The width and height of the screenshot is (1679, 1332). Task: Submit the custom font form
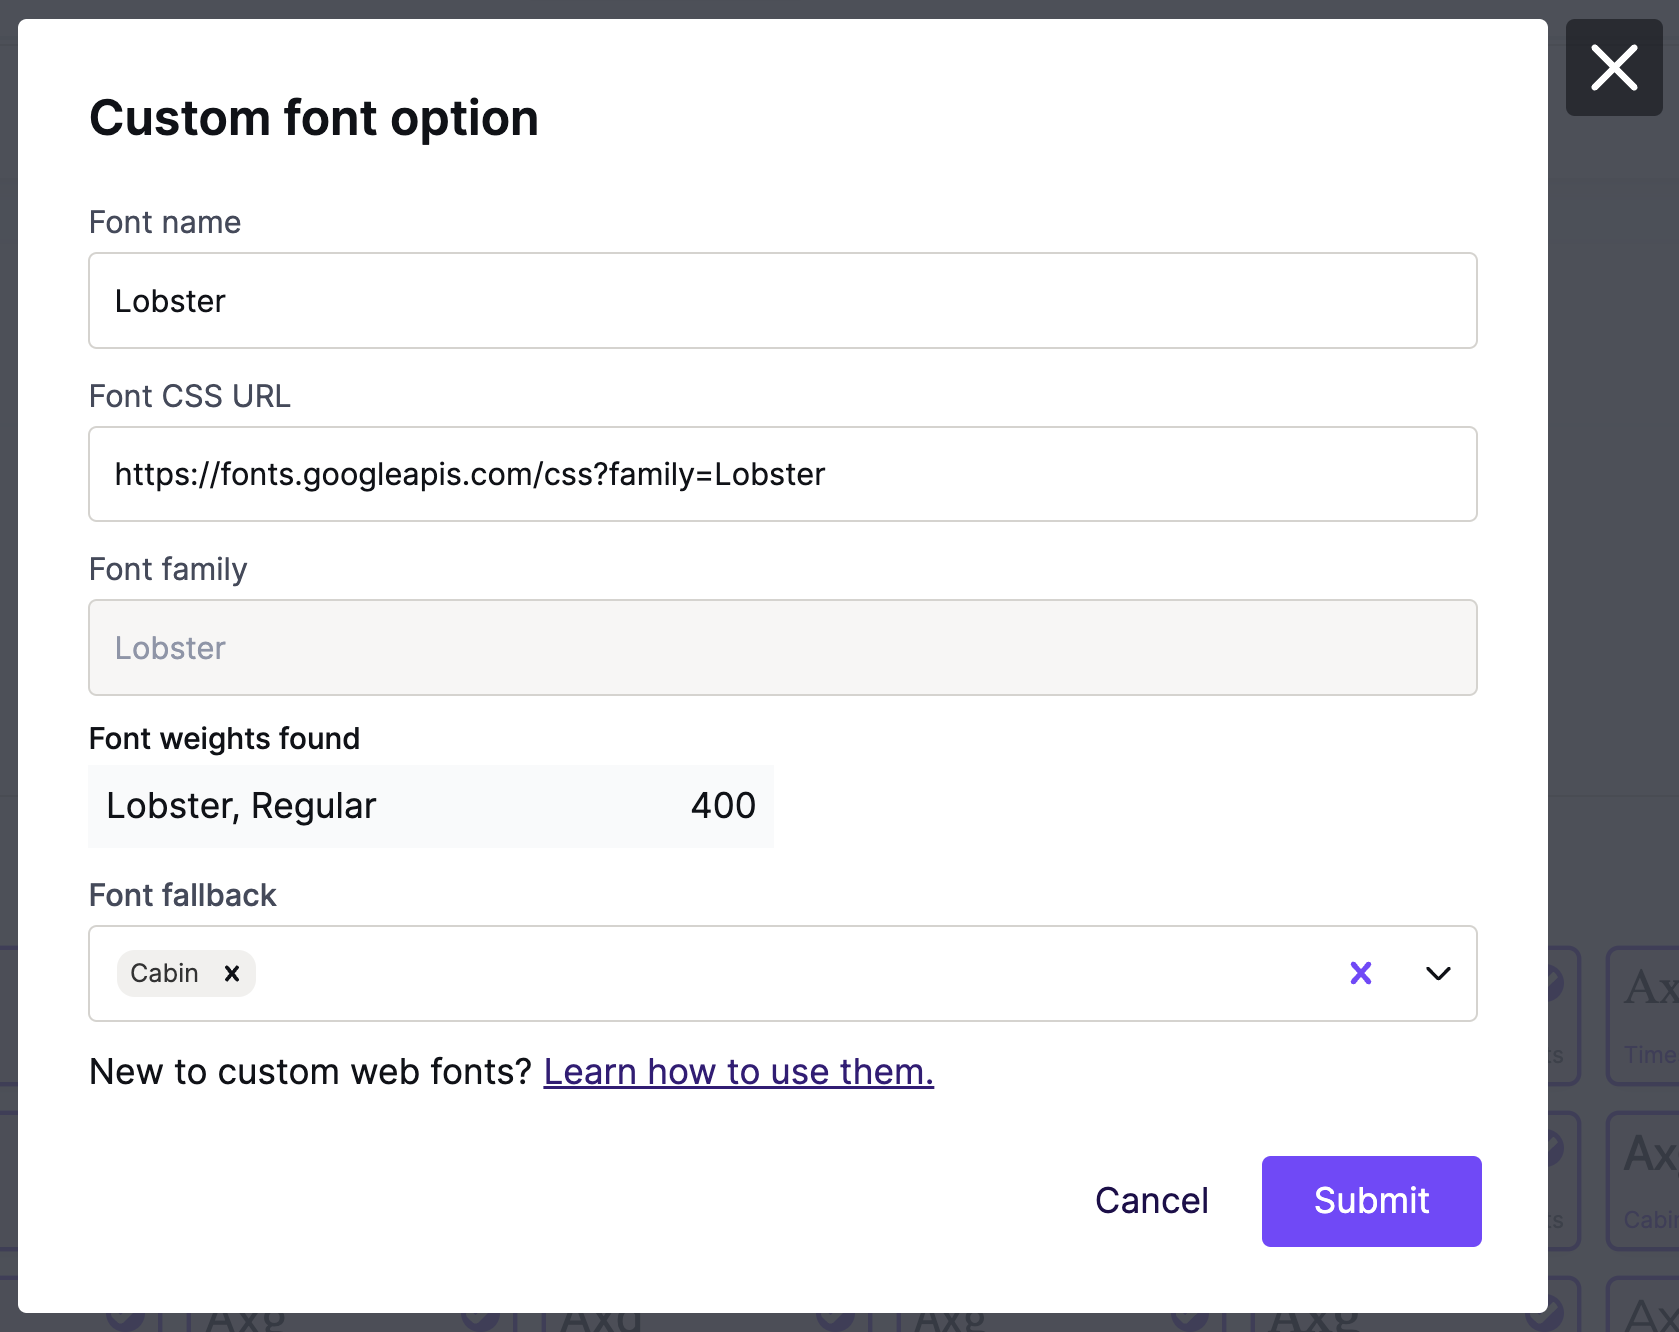tap(1371, 1201)
